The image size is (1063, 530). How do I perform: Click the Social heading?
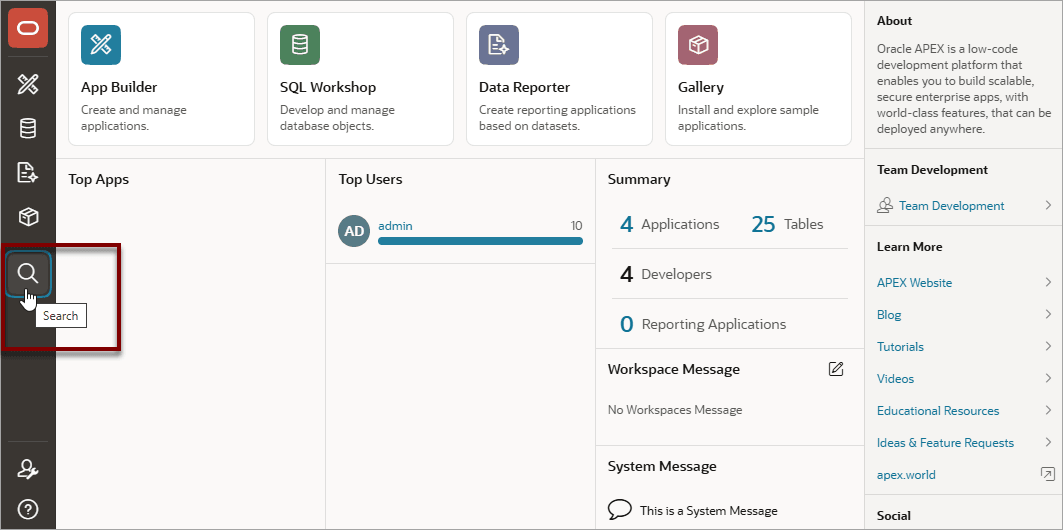[894, 516]
